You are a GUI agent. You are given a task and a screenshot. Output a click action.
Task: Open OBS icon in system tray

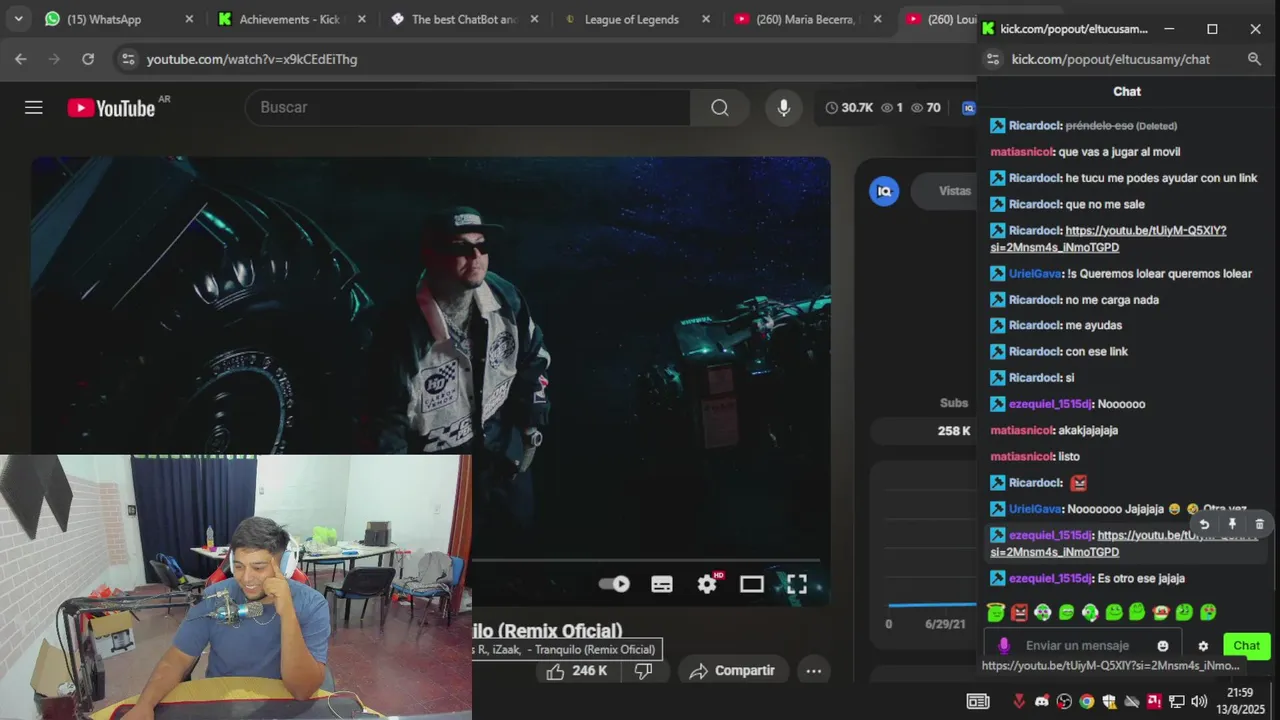tap(1064, 701)
